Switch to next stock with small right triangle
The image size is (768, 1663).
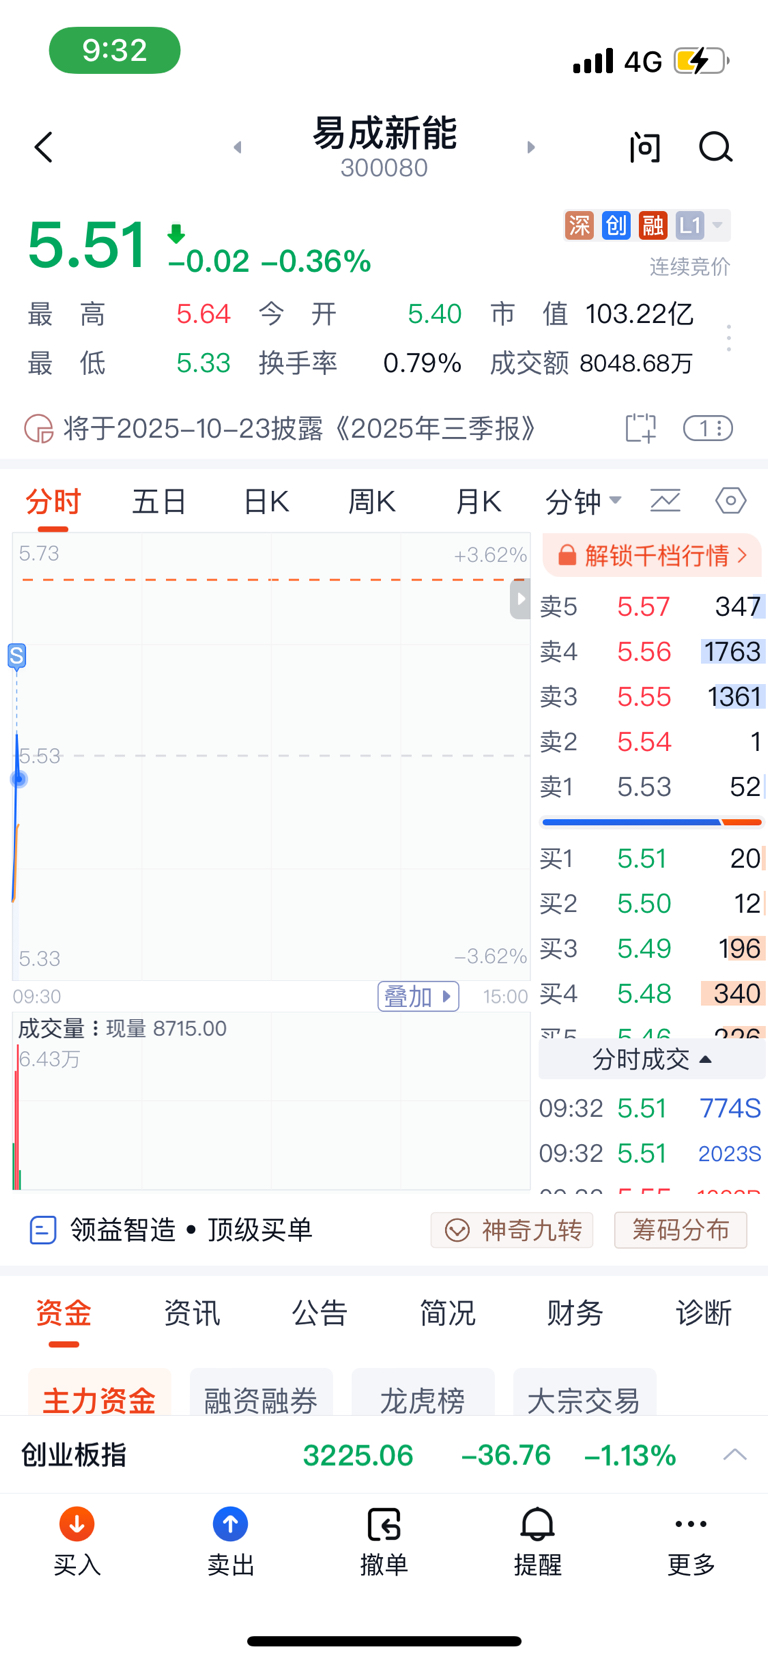[531, 147]
